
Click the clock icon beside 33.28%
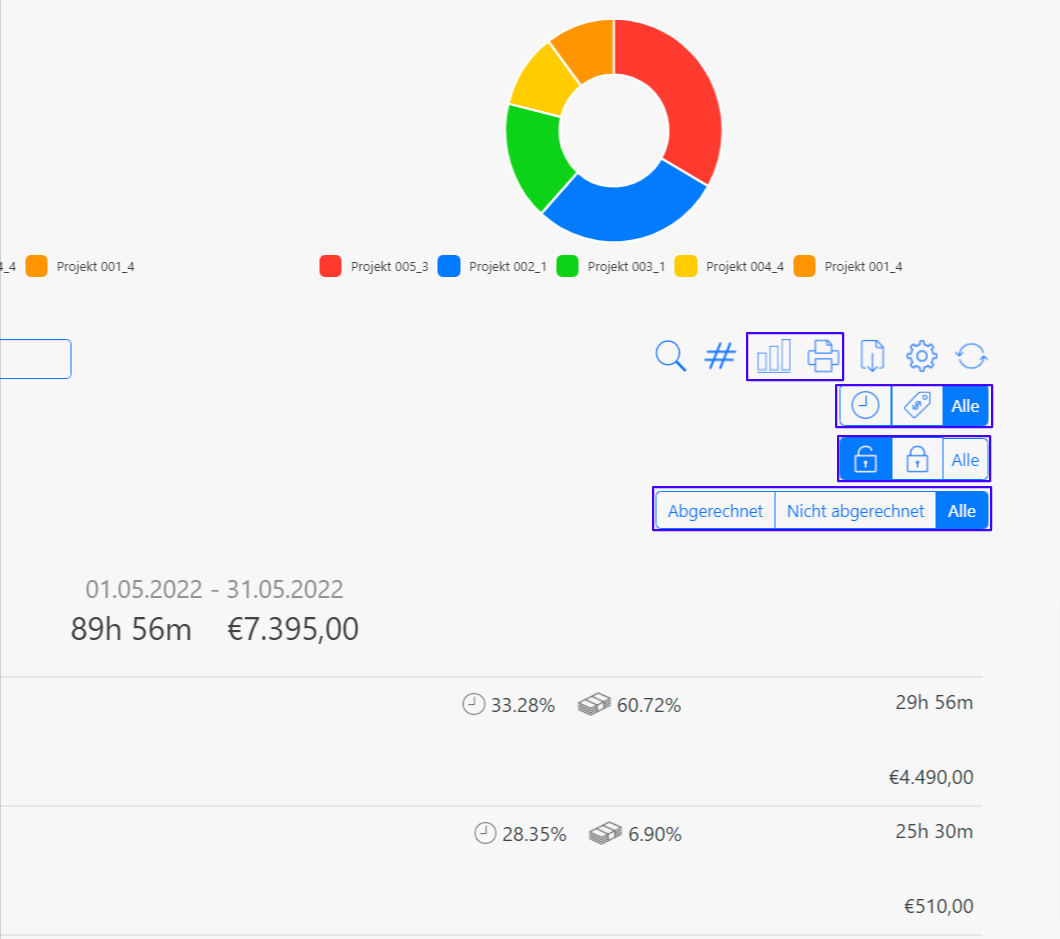click(474, 704)
